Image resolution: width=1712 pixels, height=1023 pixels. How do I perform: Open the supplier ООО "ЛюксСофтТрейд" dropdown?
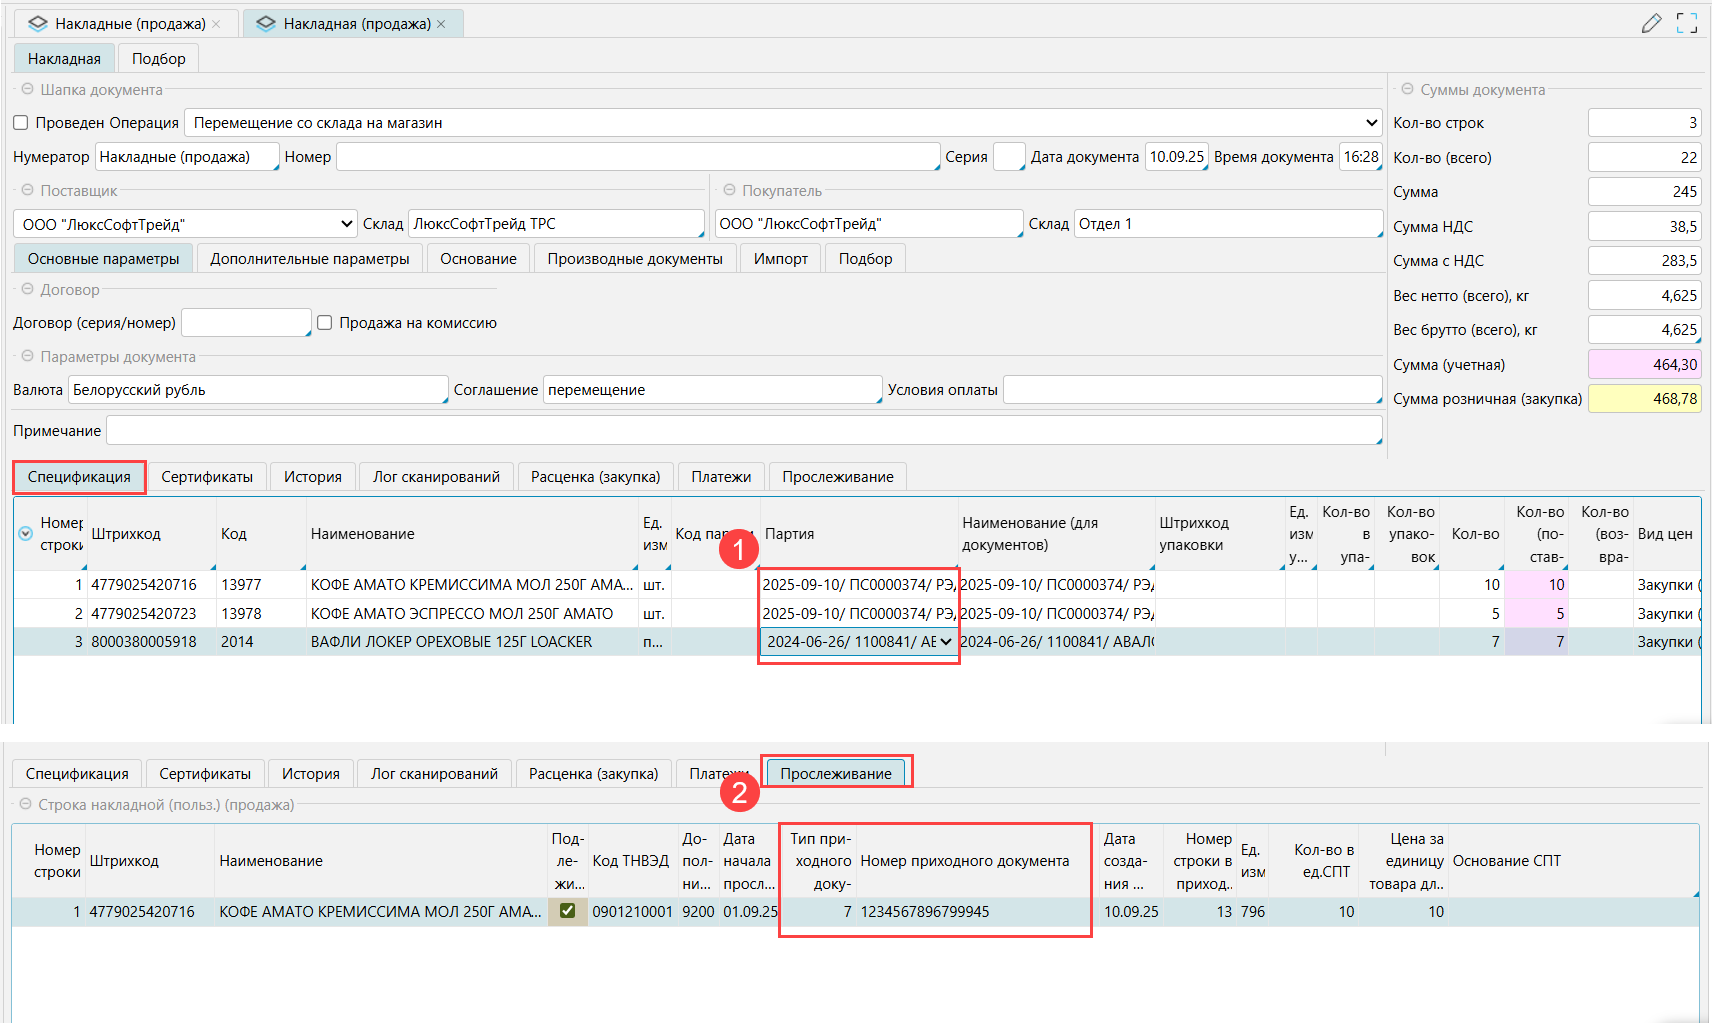[346, 224]
